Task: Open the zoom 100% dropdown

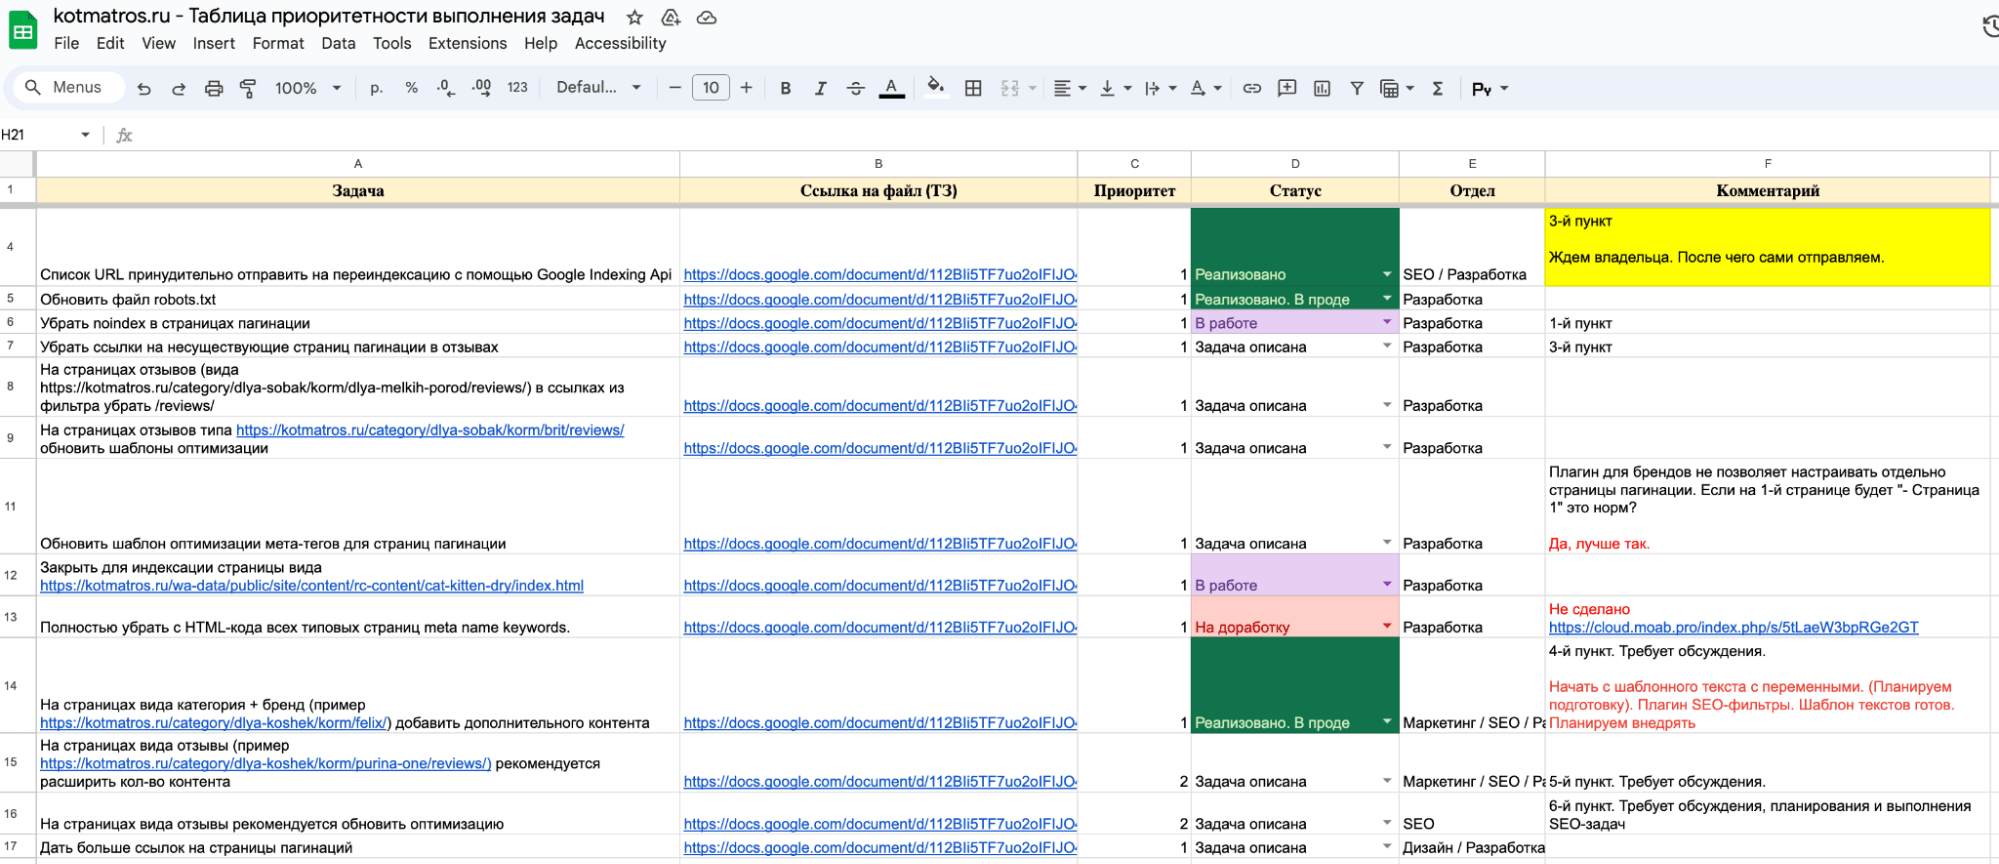Action: coord(308,88)
